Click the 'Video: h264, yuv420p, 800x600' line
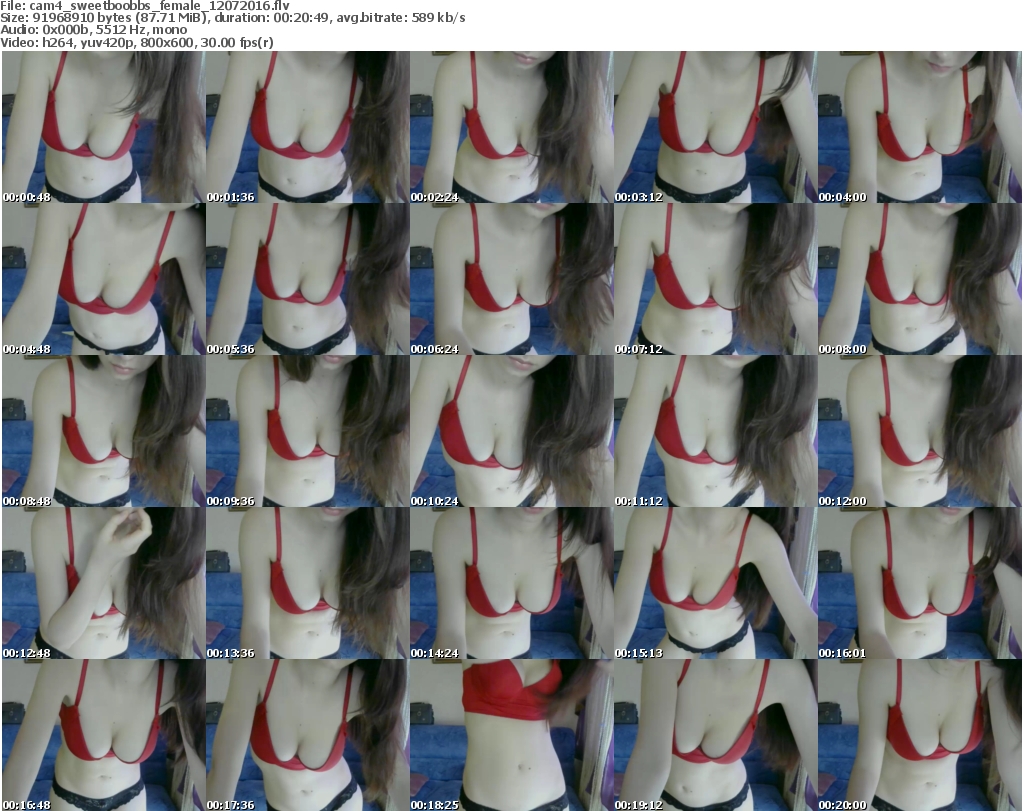1024x811 pixels. 136,42
